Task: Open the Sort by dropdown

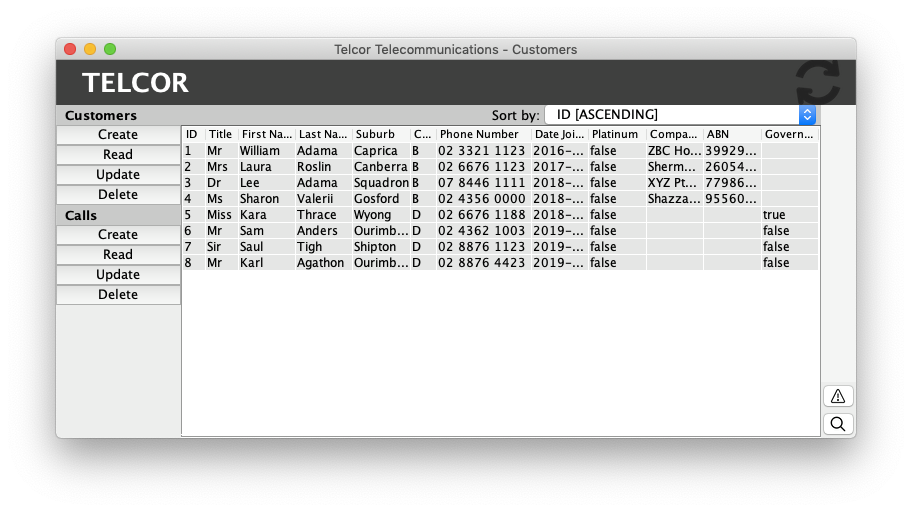Action: [x=680, y=115]
